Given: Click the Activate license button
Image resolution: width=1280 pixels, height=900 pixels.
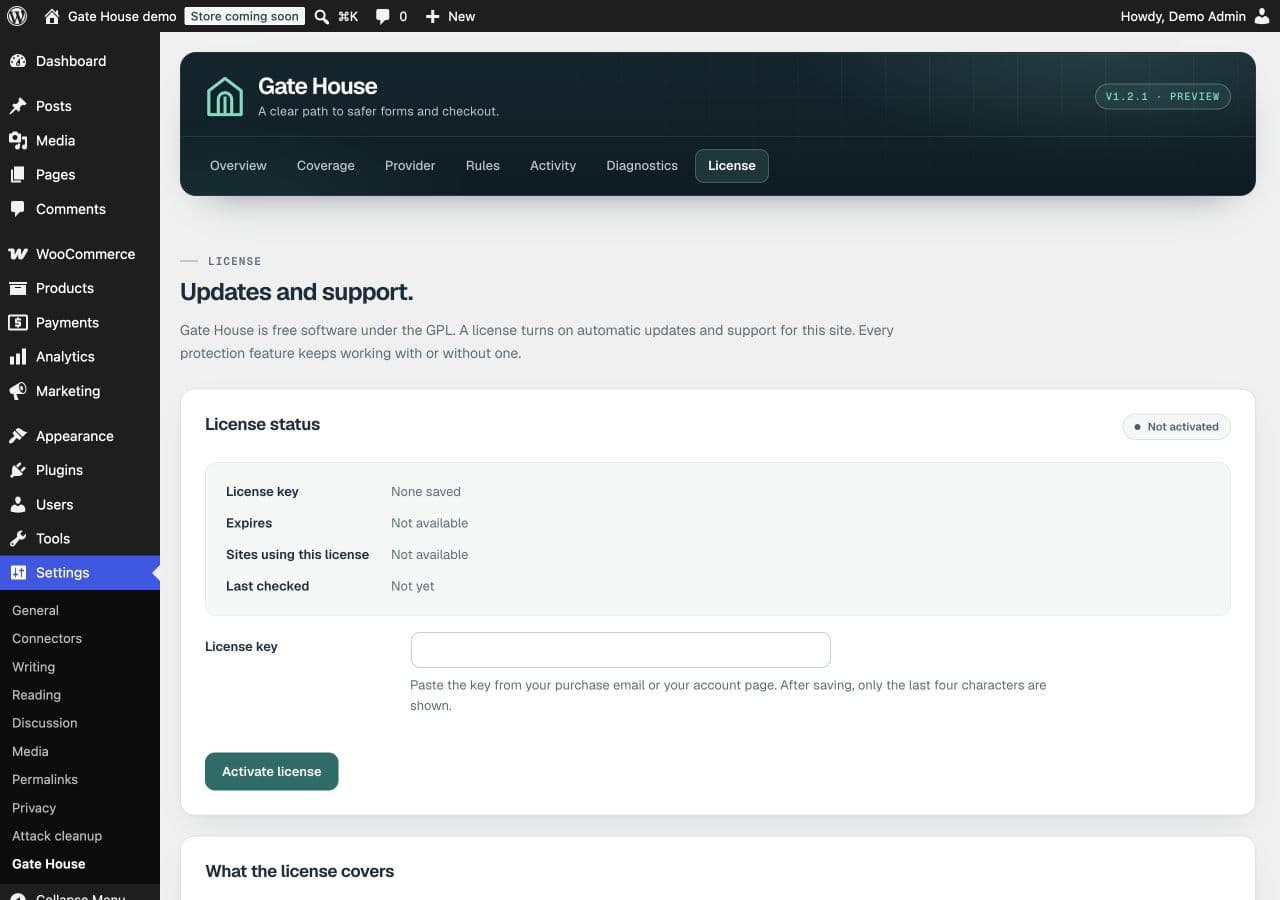Looking at the screenshot, I should tap(272, 771).
